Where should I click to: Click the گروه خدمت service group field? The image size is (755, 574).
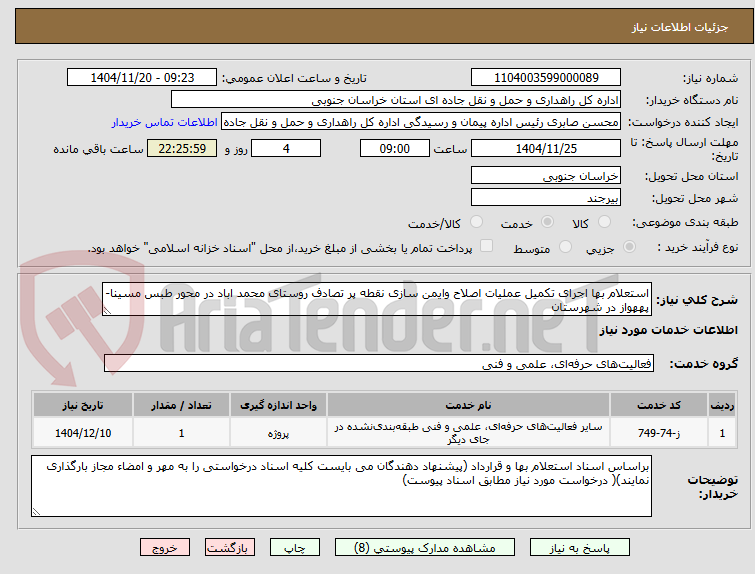point(379,364)
